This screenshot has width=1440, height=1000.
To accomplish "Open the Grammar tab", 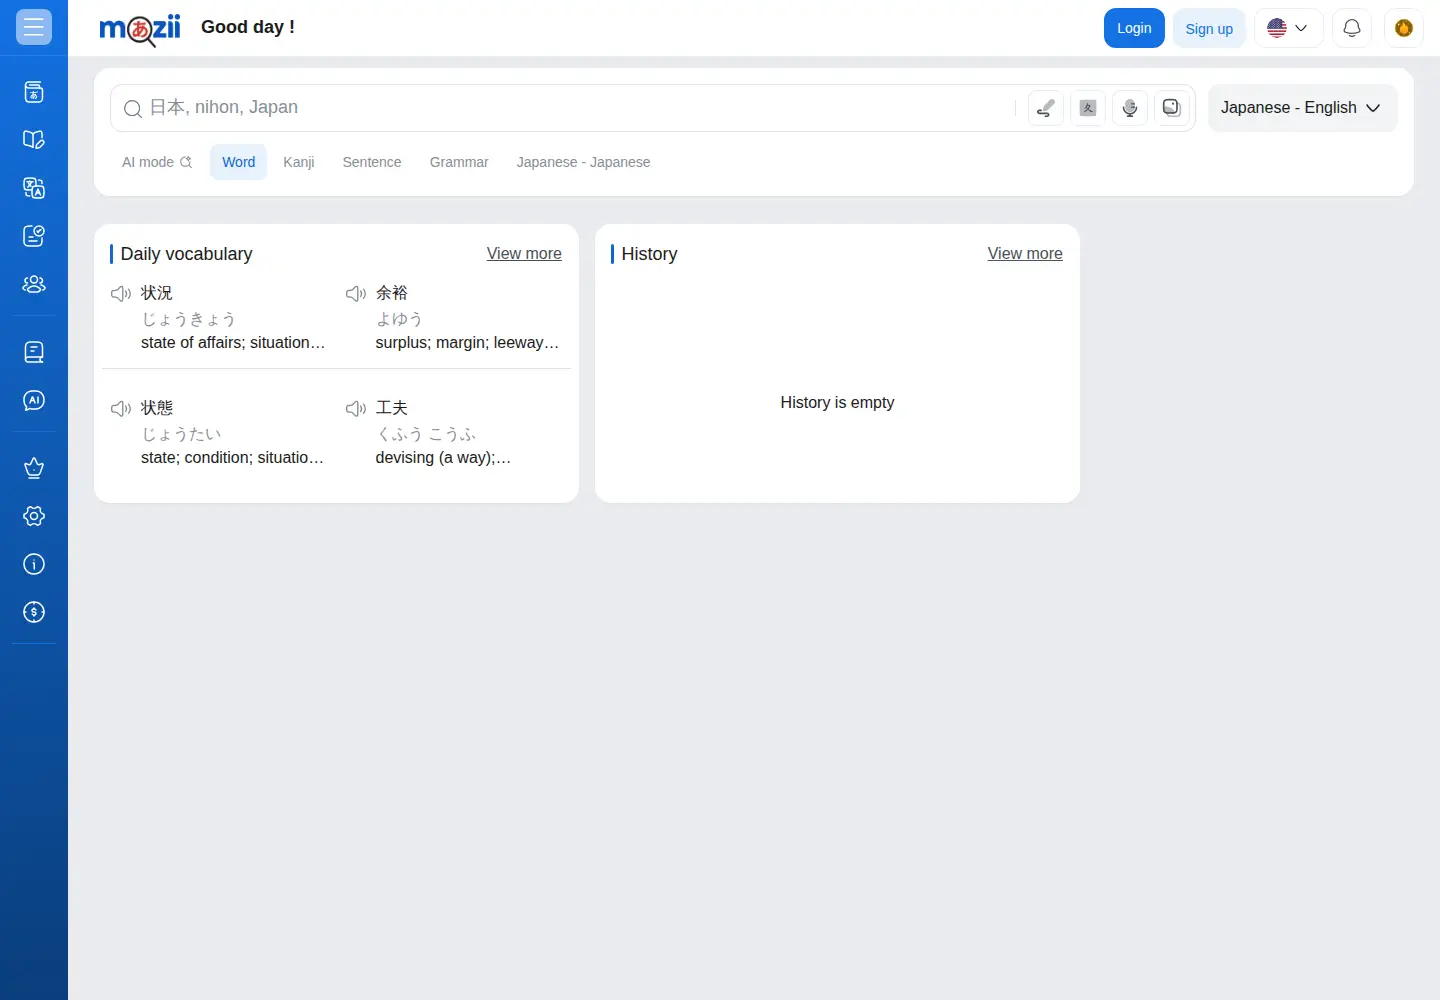I will (459, 162).
